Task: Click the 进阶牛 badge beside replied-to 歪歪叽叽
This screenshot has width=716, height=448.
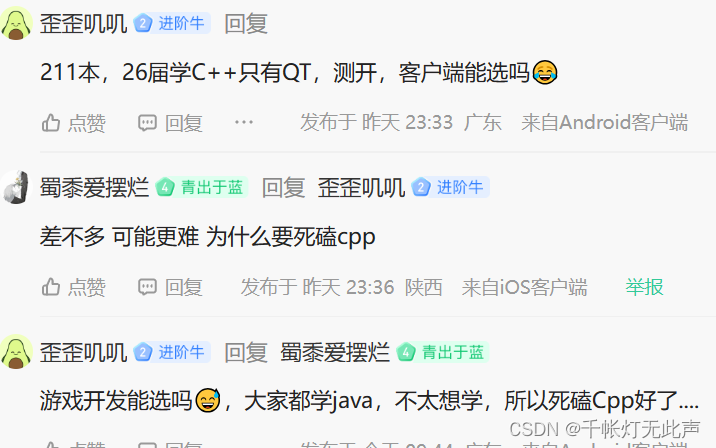Action: coord(450,187)
